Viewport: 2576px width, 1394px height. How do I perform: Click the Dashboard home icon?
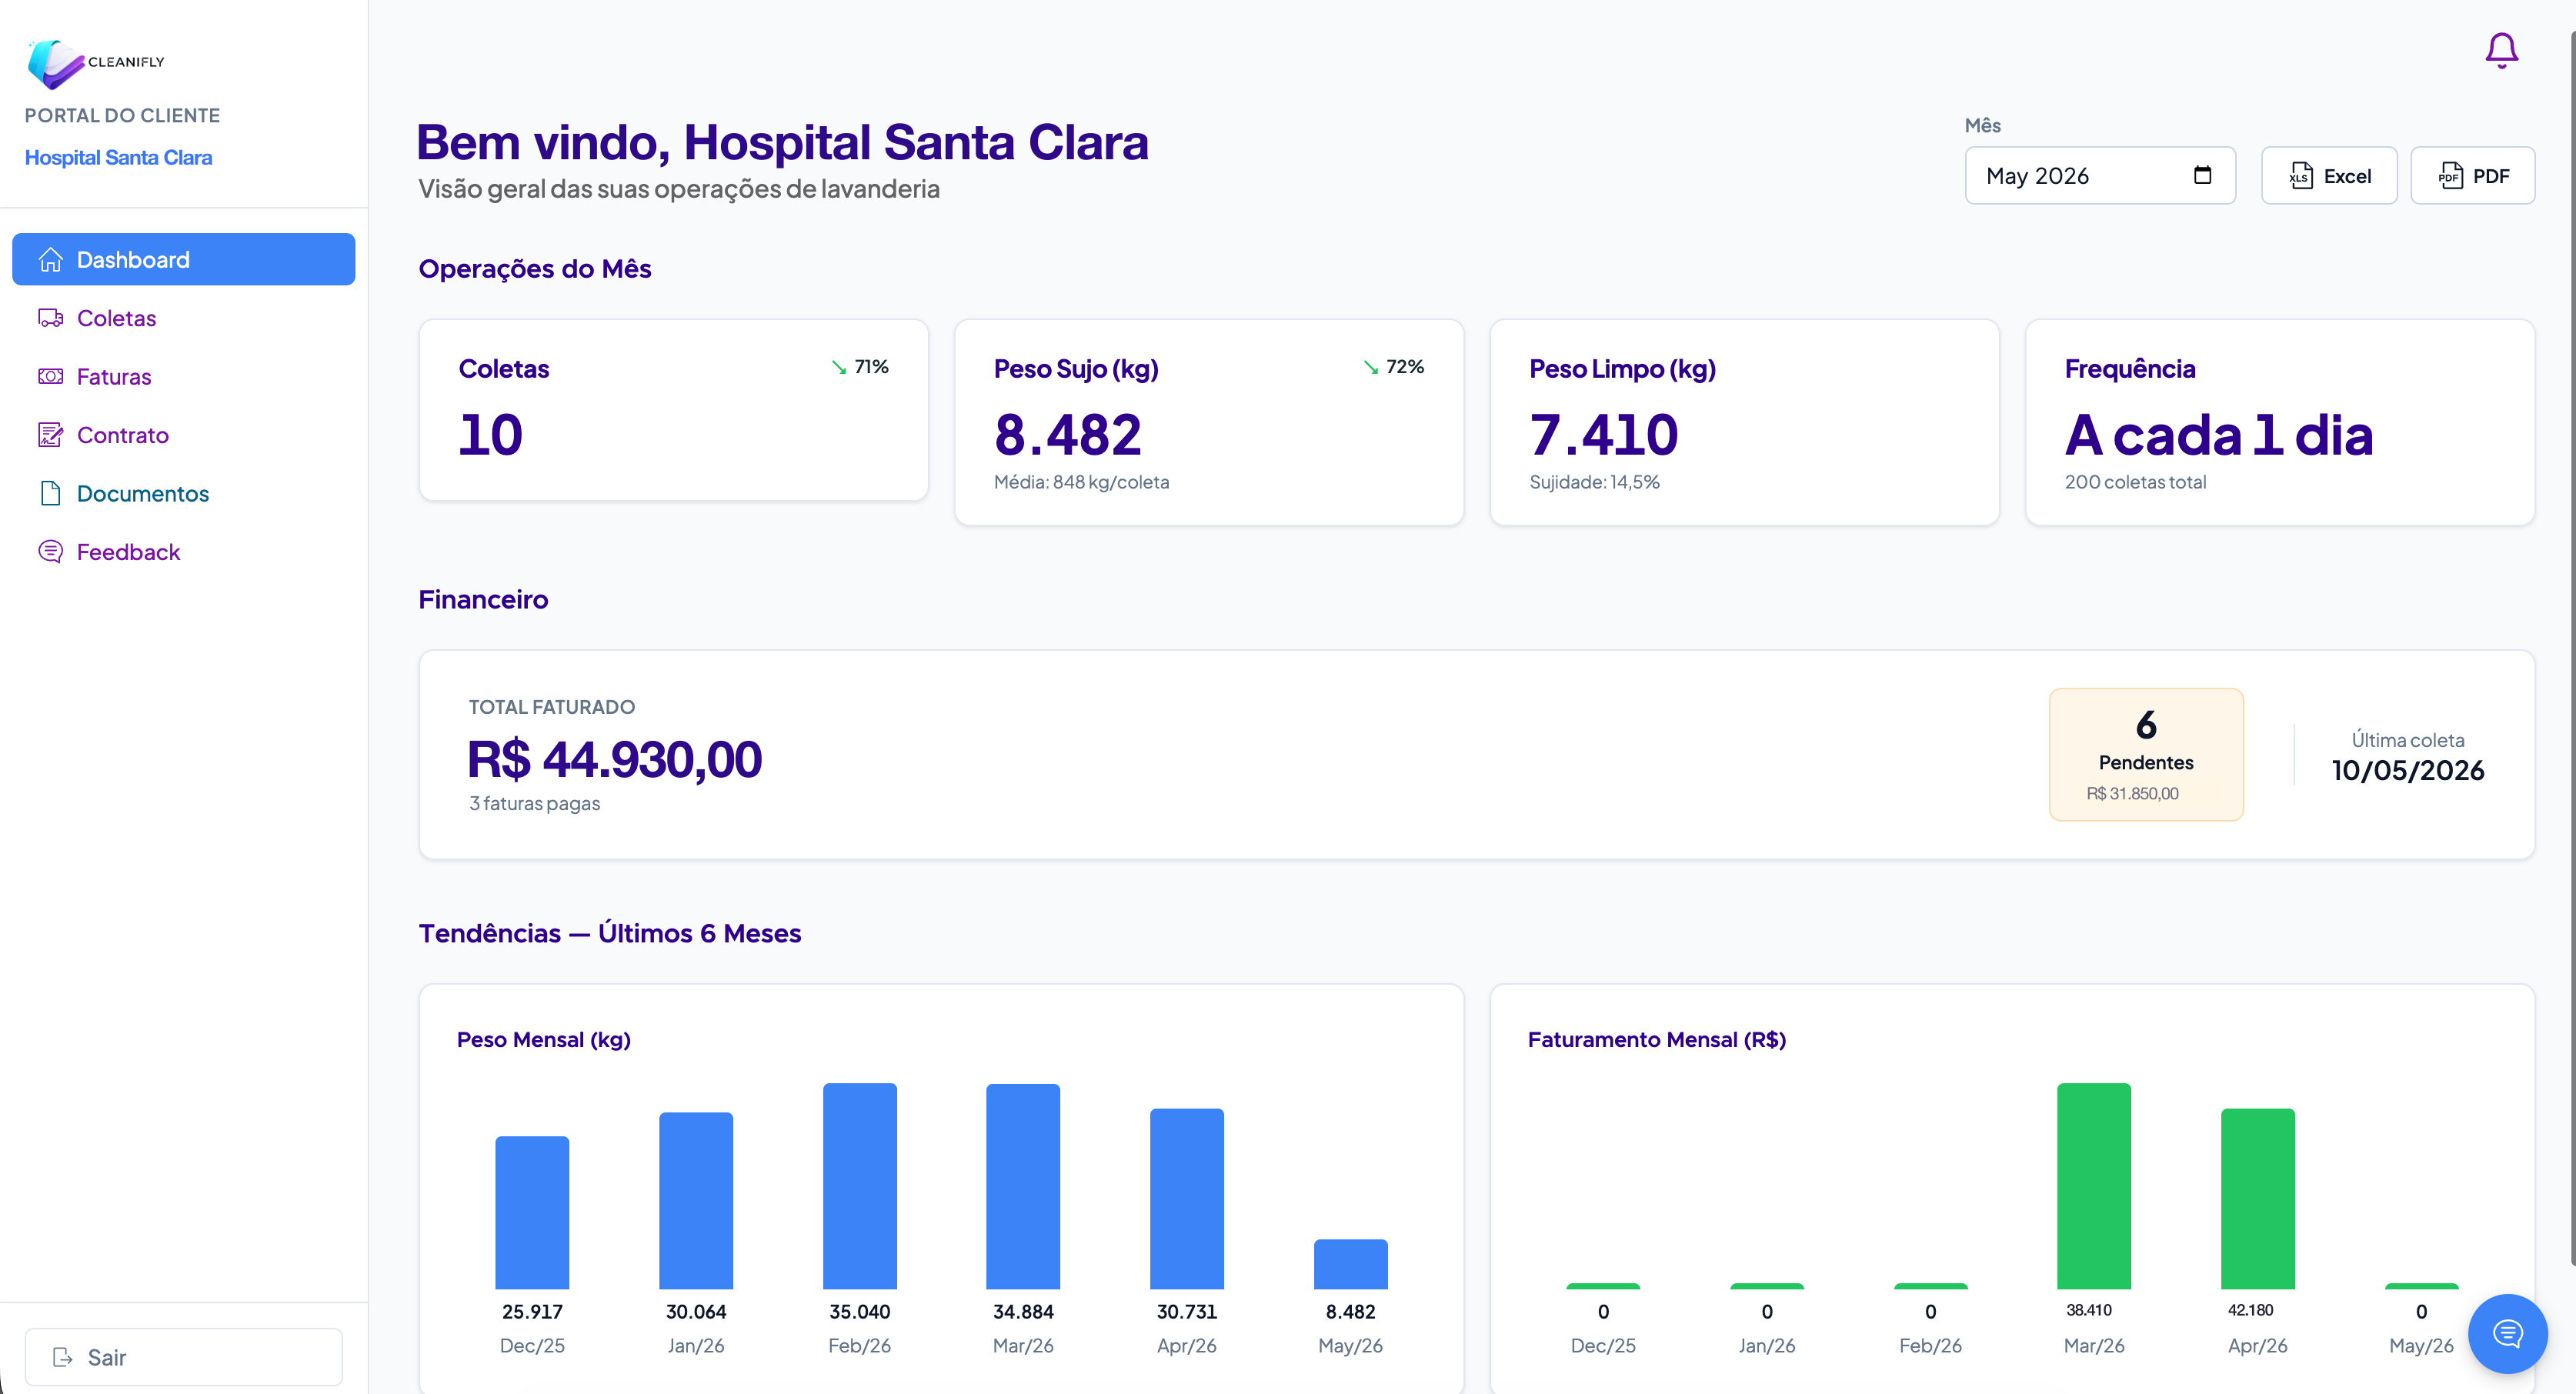tap(51, 260)
